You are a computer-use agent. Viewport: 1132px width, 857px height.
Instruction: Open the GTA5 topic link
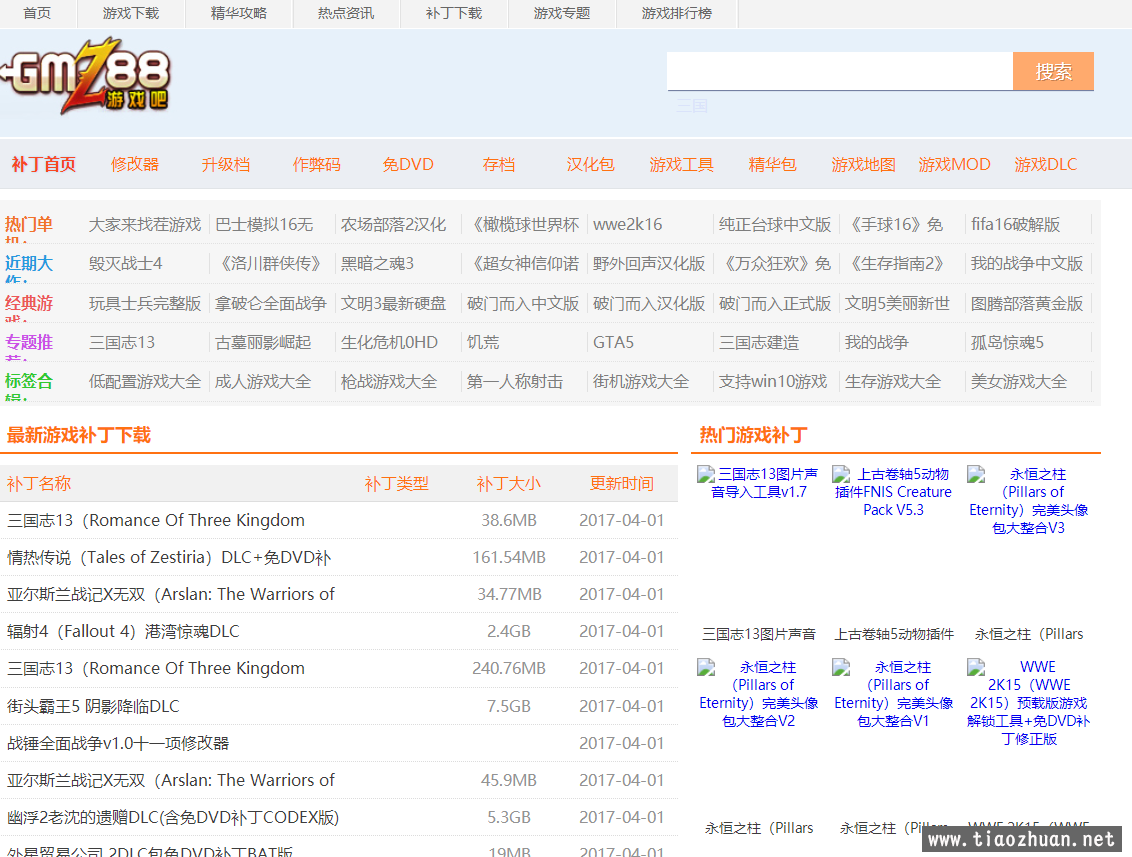613,342
